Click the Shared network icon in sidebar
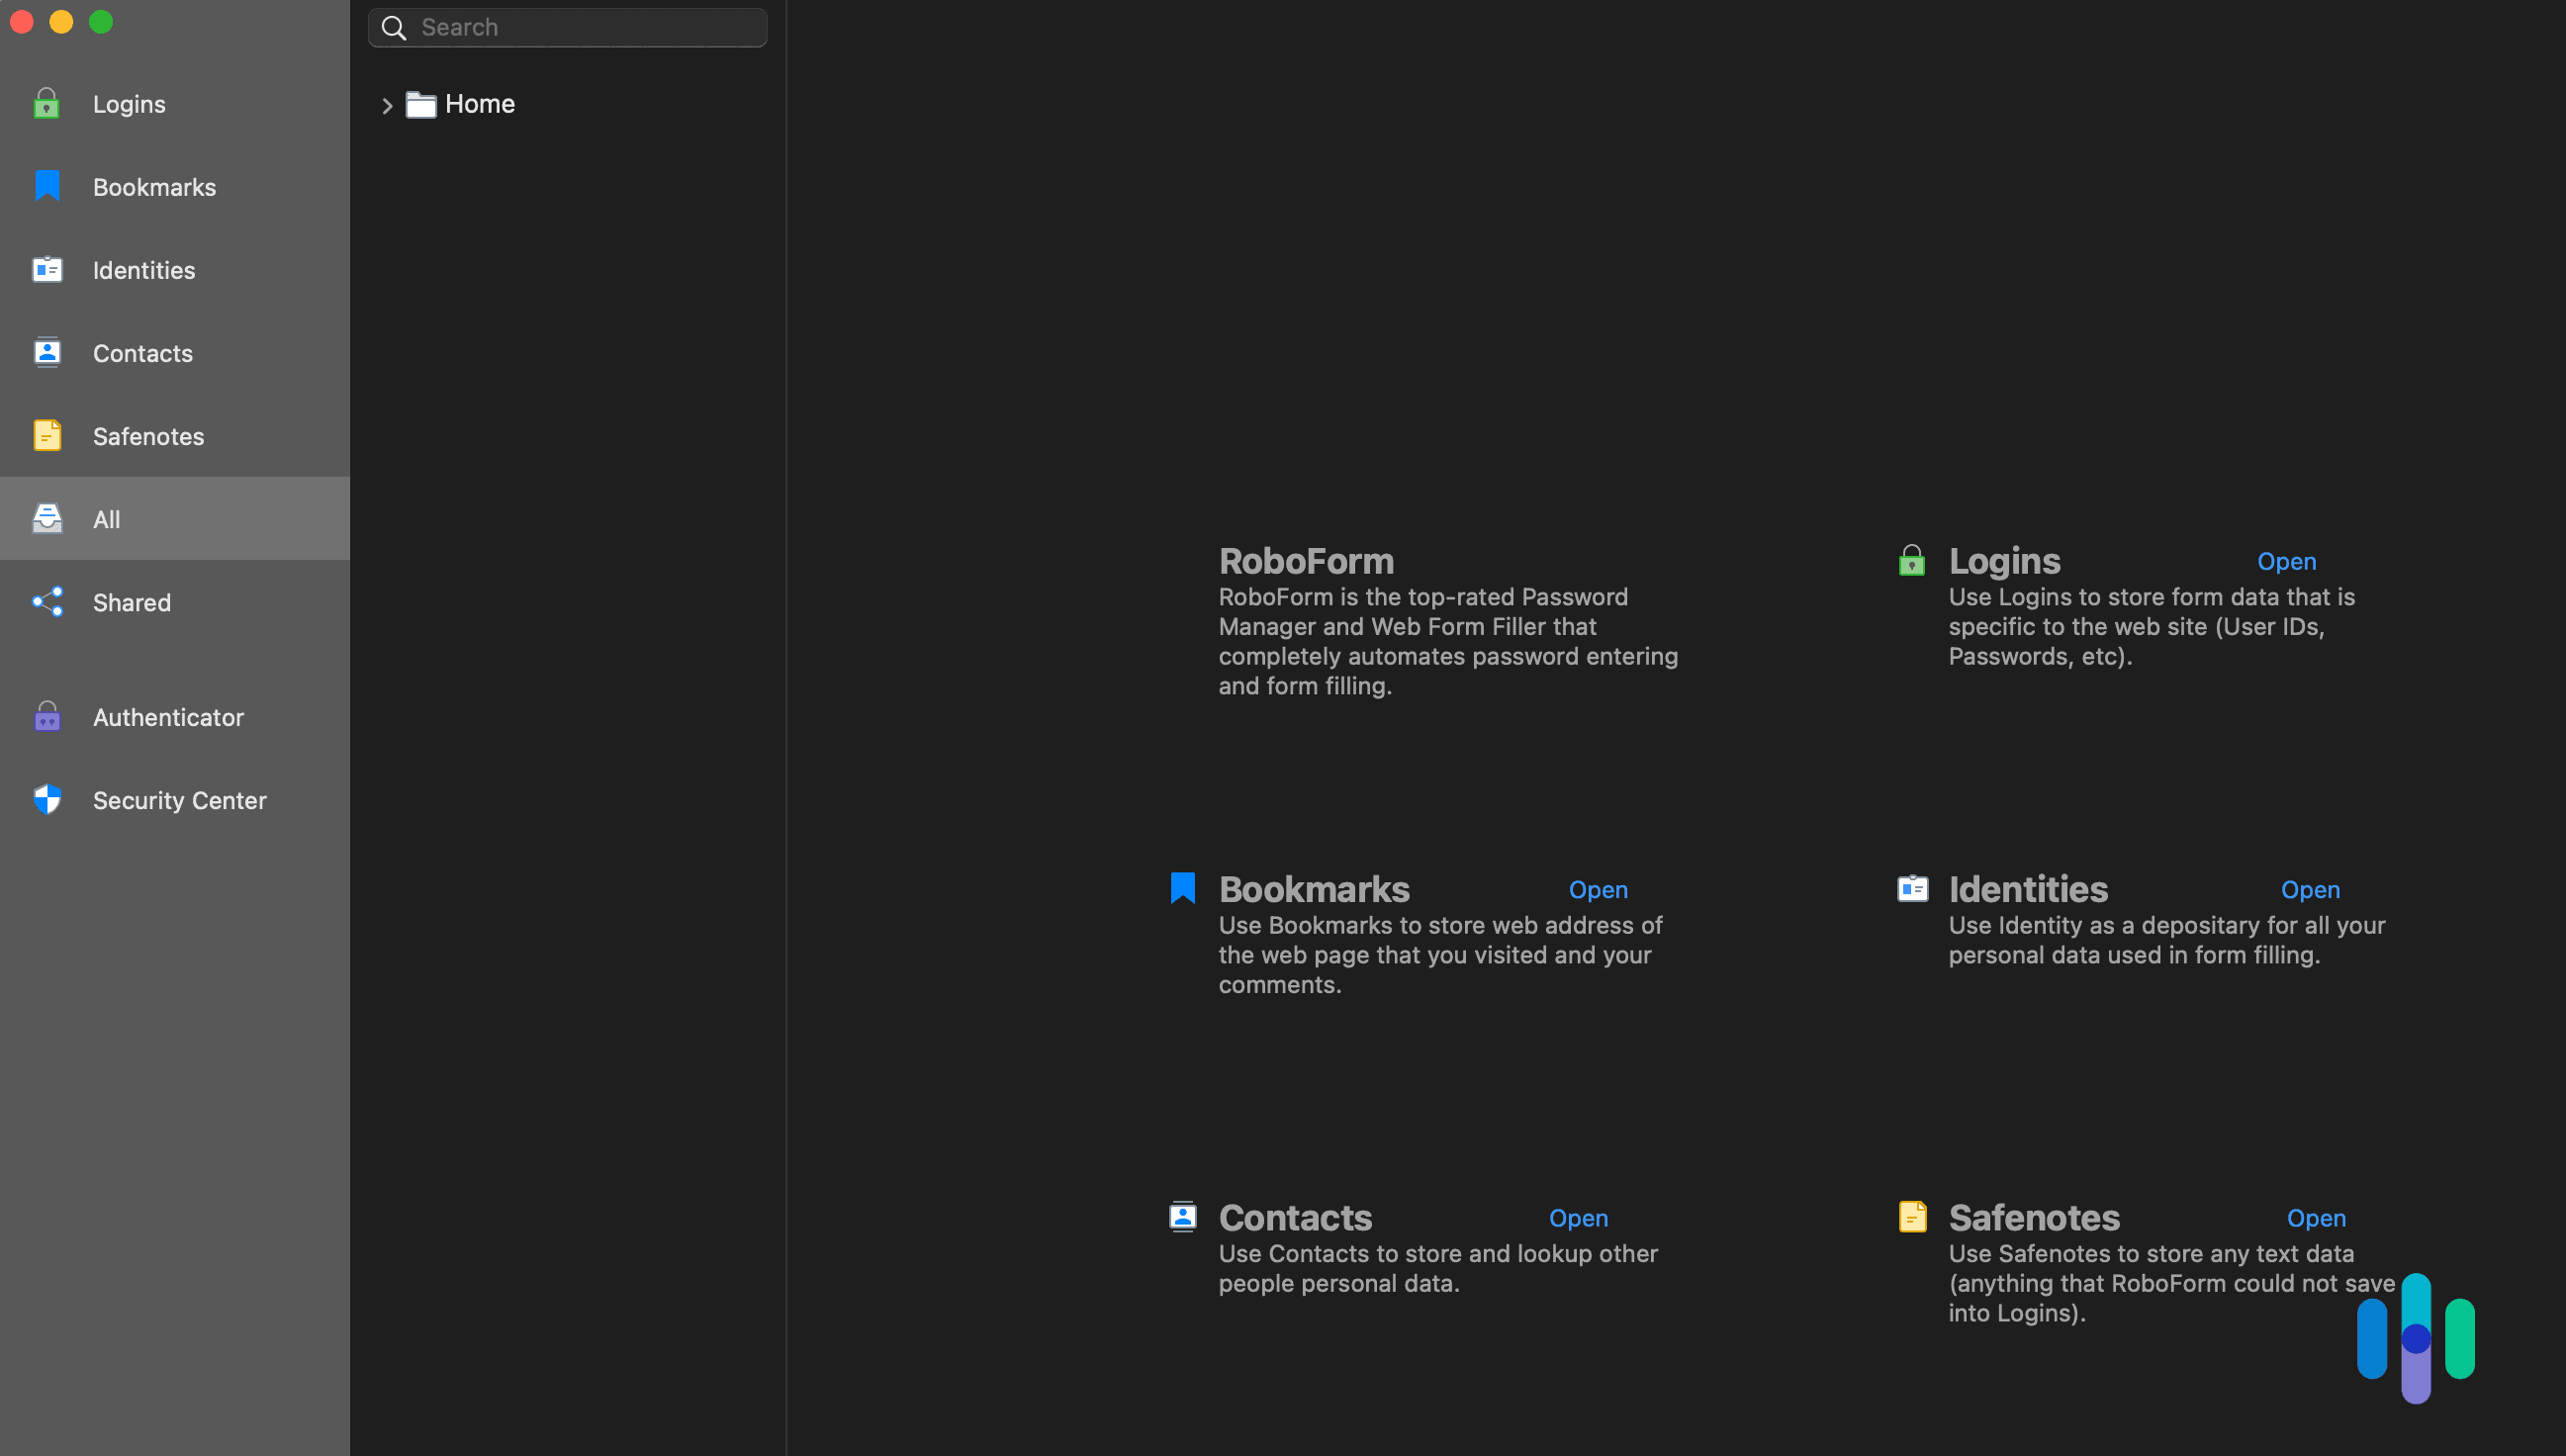This screenshot has height=1456, width=2566. pos(46,602)
